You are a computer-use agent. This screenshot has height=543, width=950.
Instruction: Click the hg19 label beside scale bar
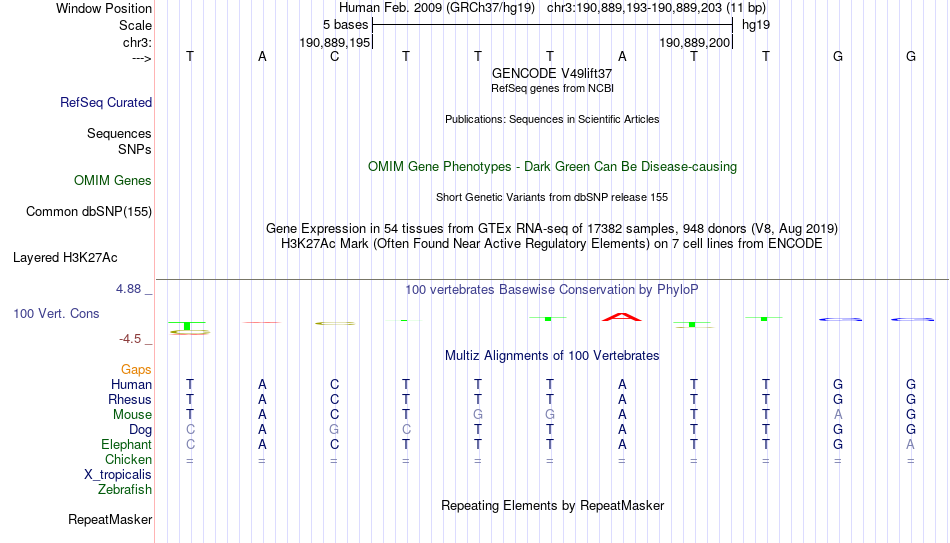756,25
